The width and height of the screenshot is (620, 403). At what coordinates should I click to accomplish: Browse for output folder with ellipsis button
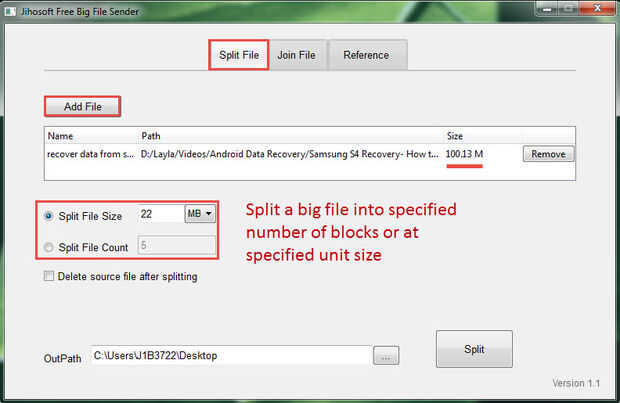click(x=386, y=356)
